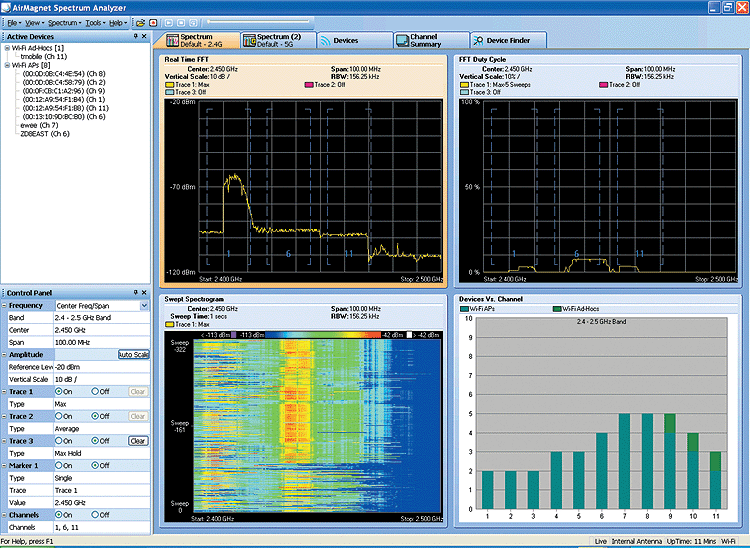Viewport: 750px width, 548px height.
Task: Switch to the Spectrum (2) Default - 5G tab
Action: (279, 40)
